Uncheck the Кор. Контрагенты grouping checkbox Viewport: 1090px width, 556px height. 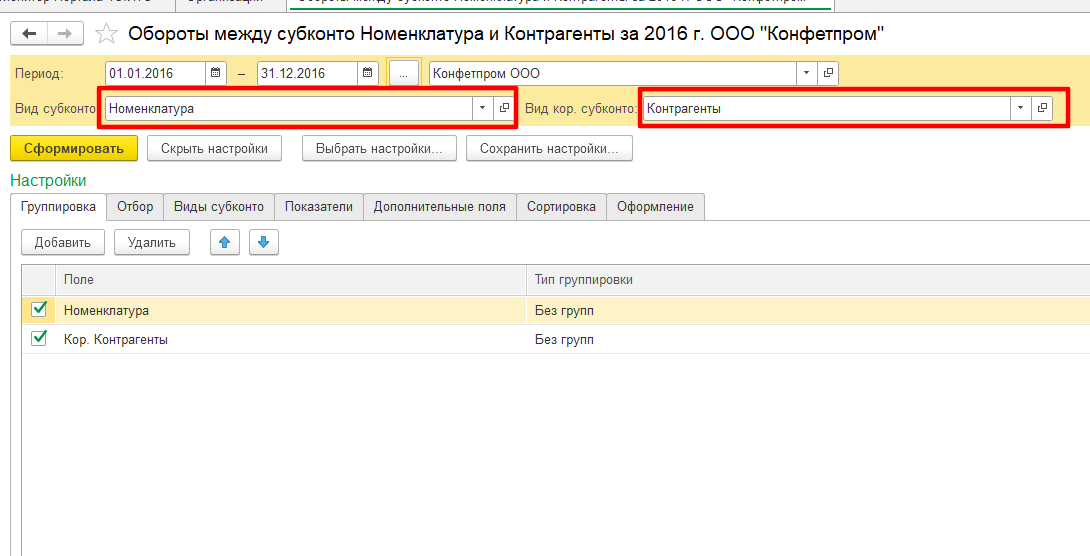40,338
